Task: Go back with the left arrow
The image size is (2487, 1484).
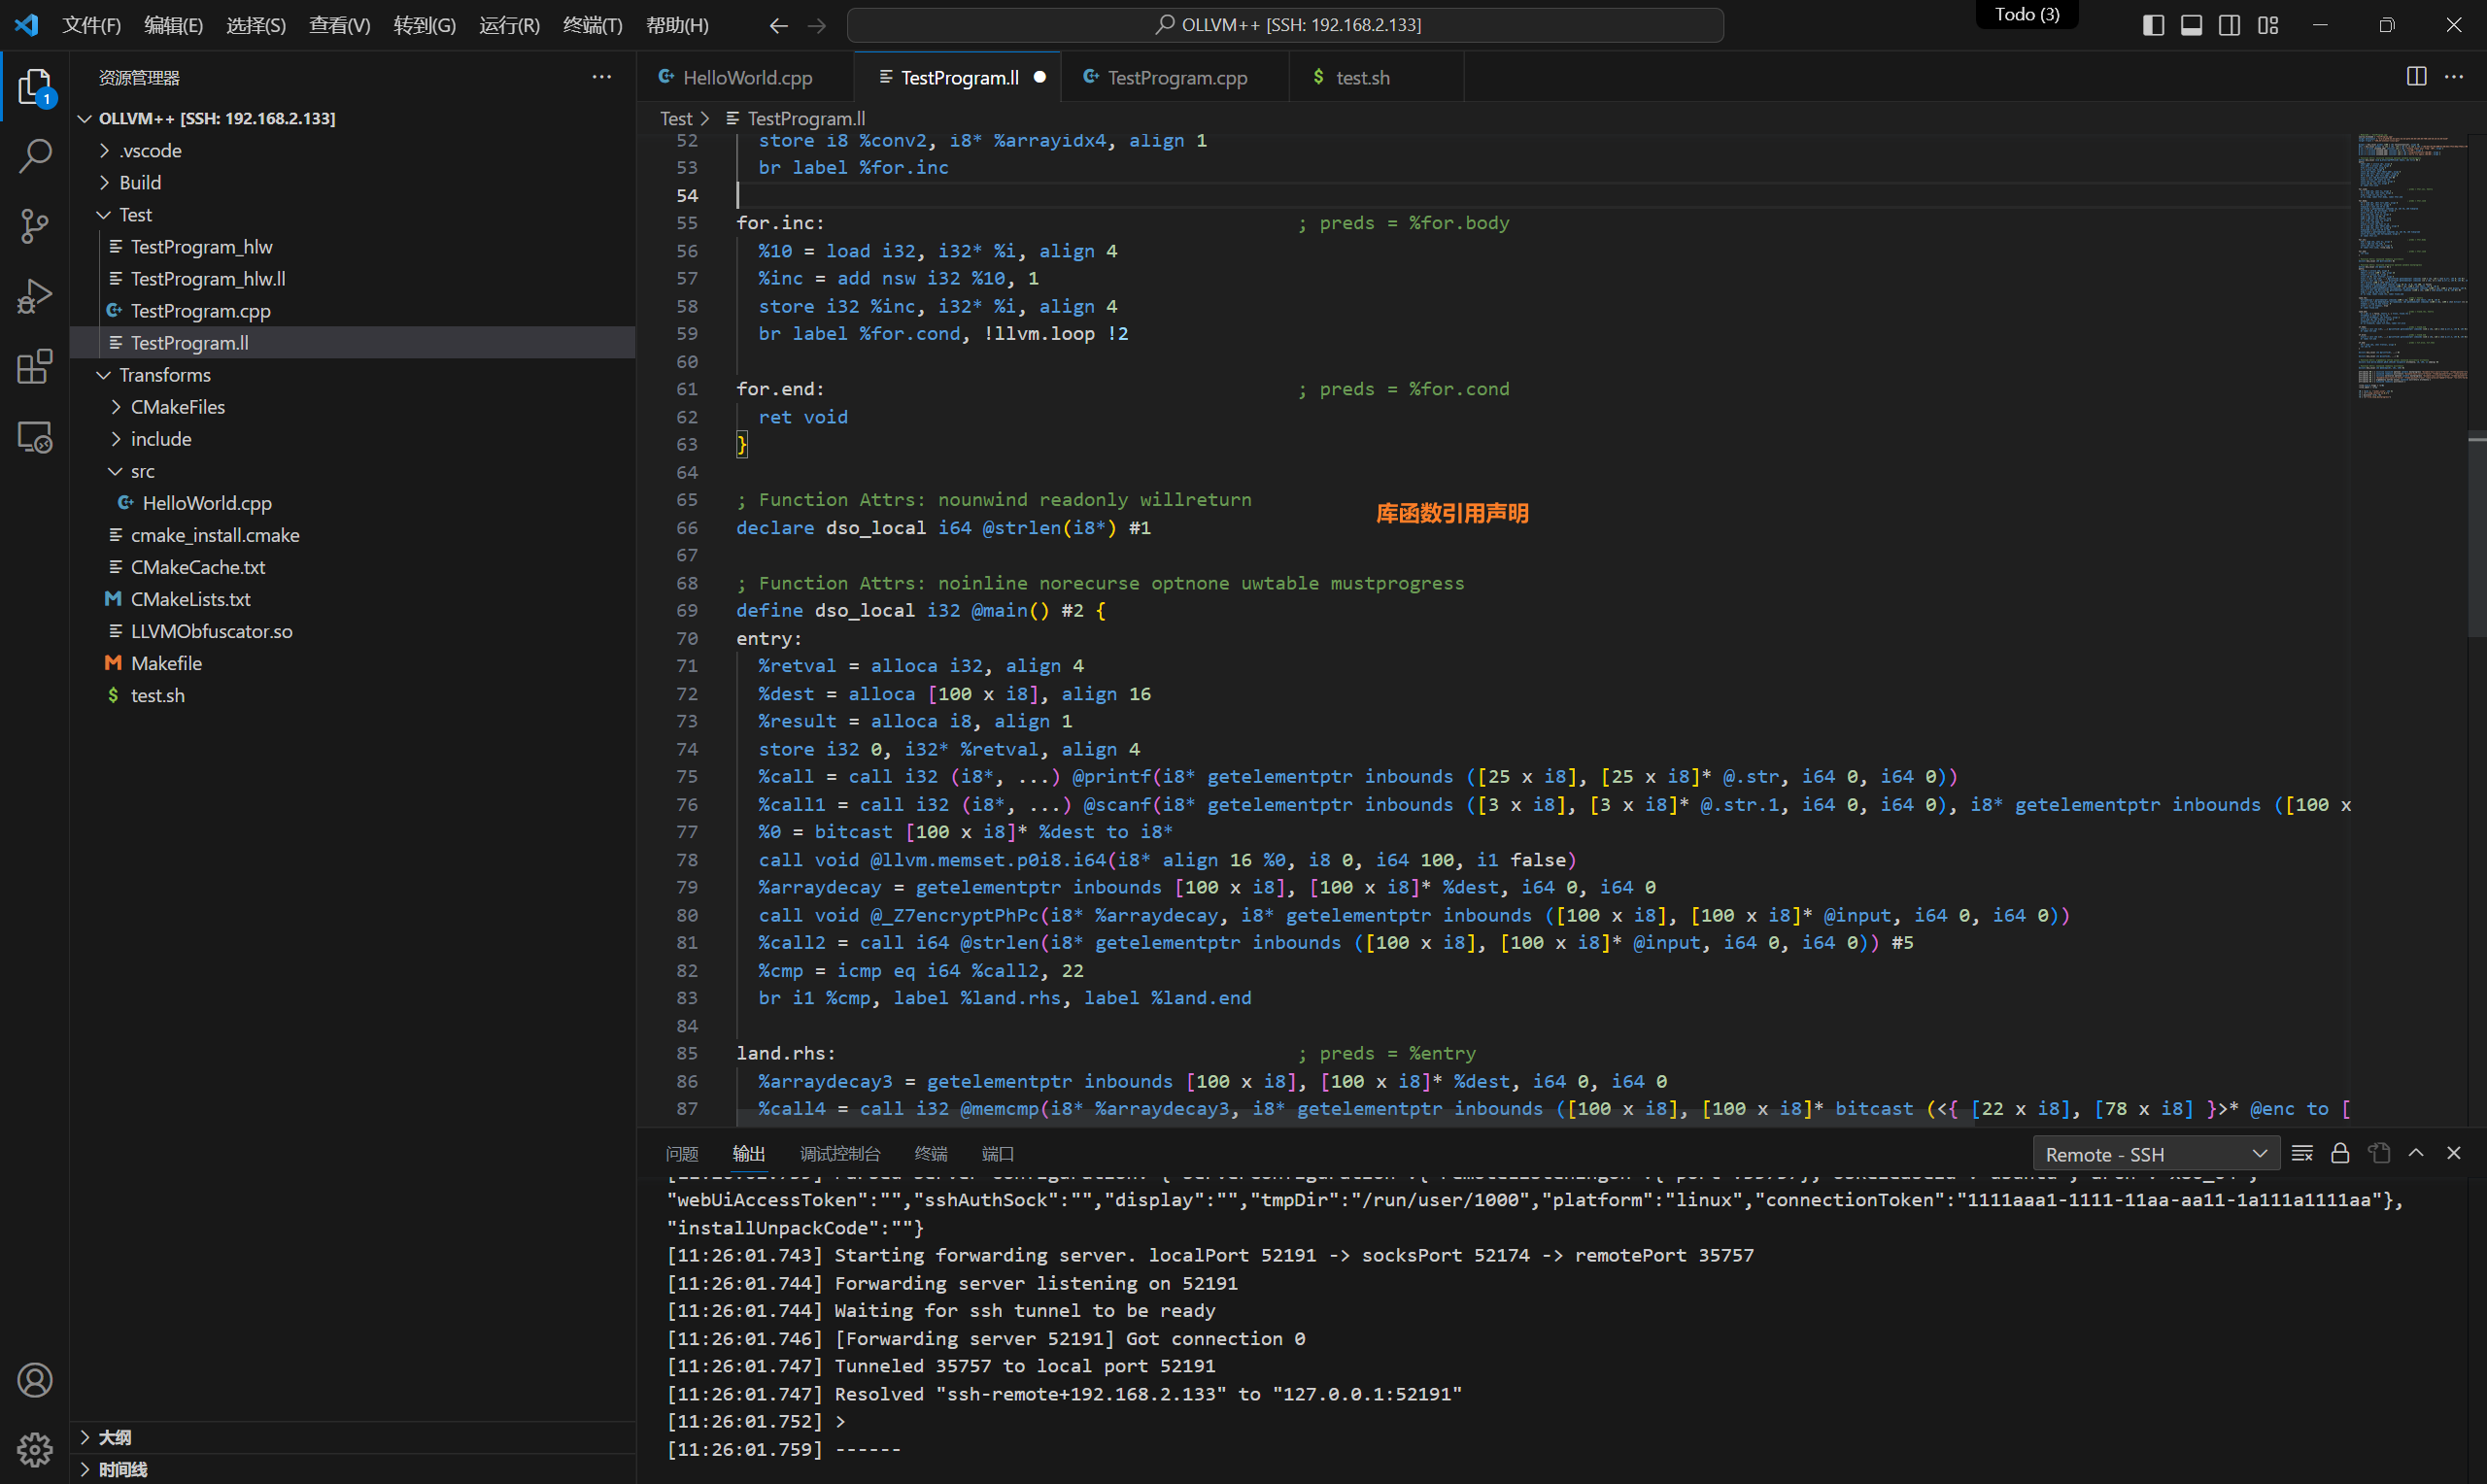Action: (x=778, y=25)
